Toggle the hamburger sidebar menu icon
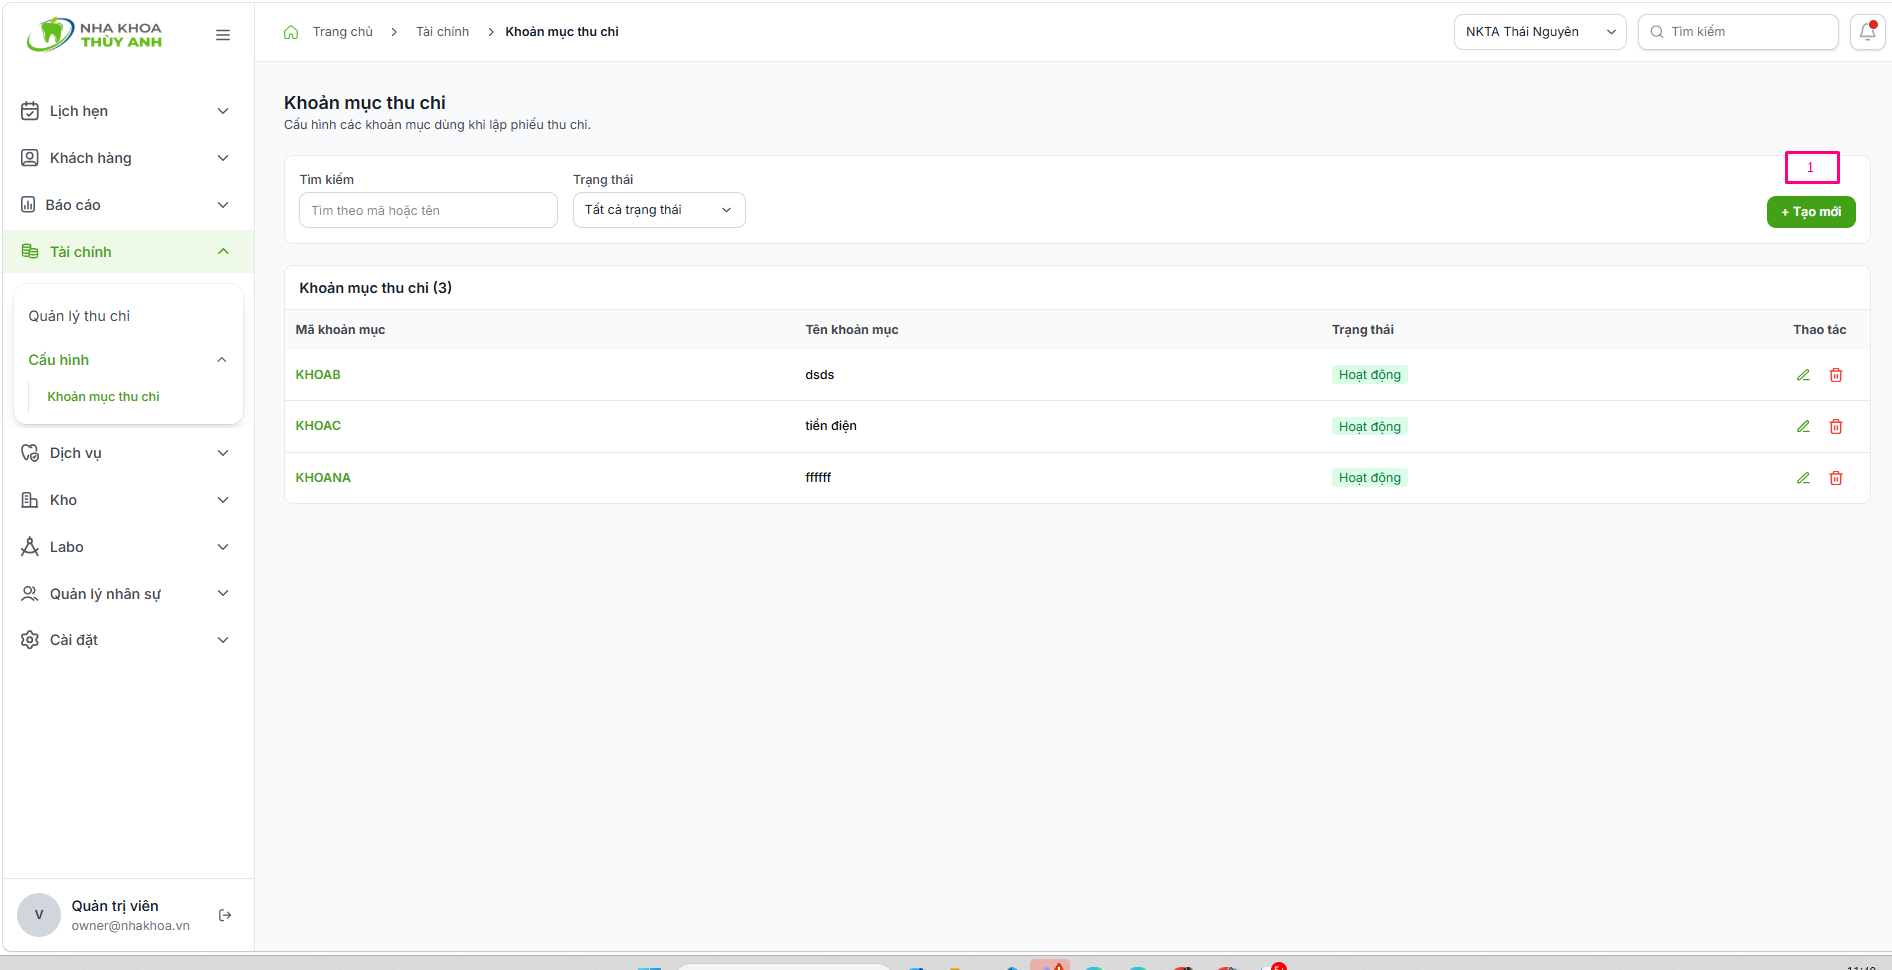Screen dimensions: 1892x970 [223, 35]
